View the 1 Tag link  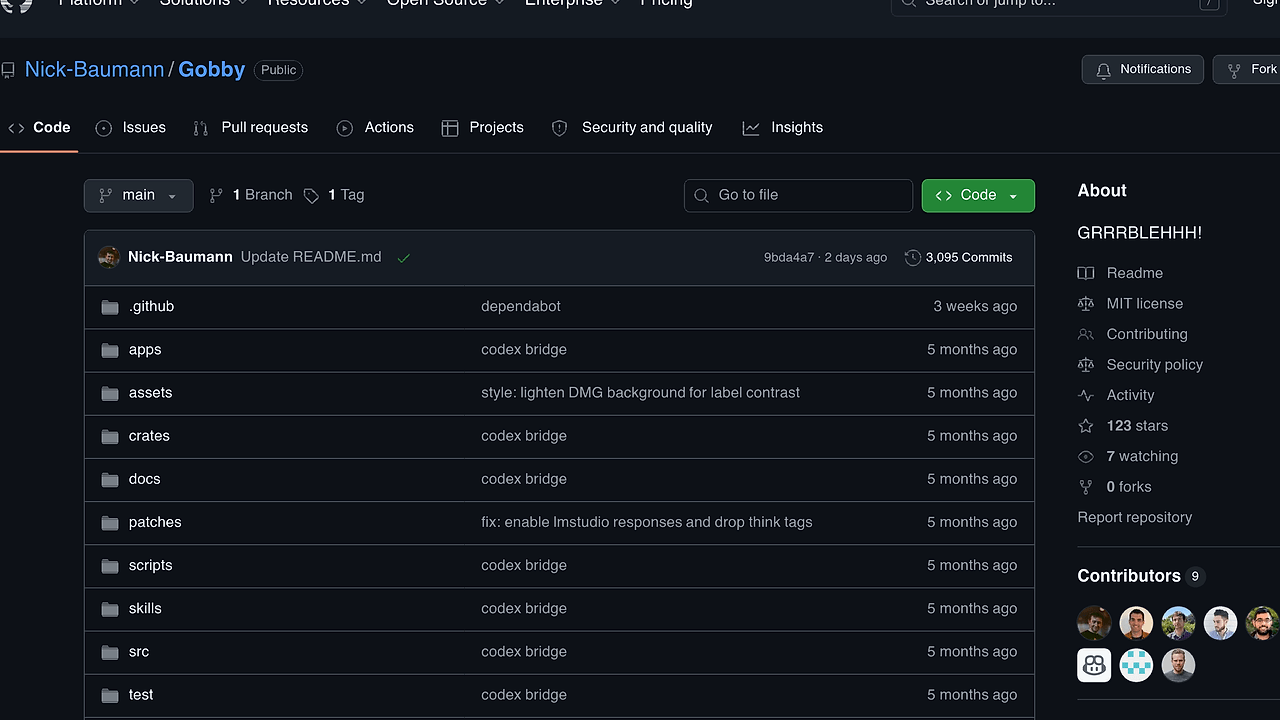point(334,195)
